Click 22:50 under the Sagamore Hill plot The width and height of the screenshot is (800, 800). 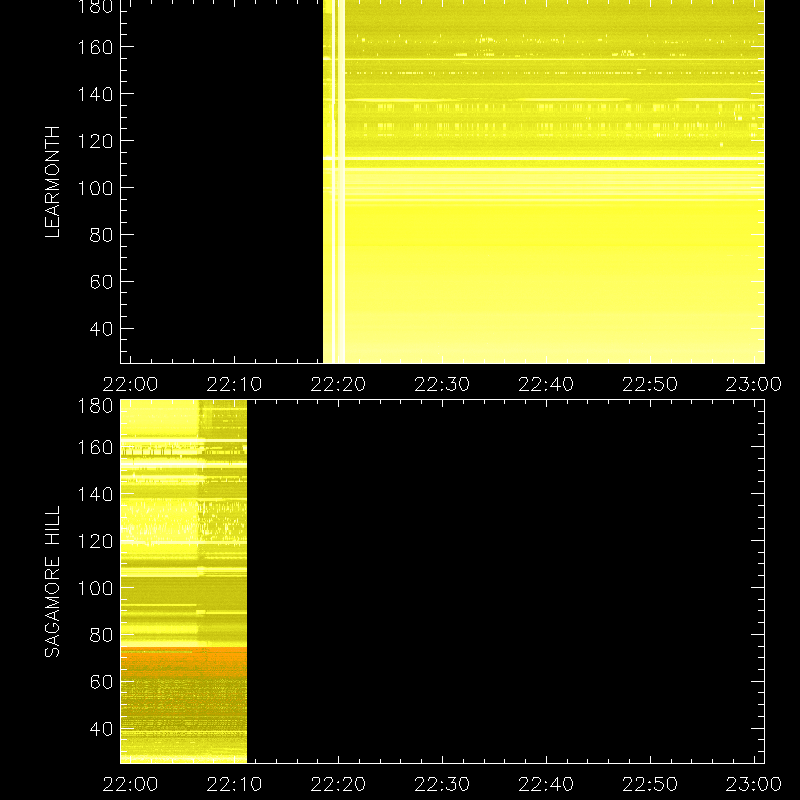(650, 784)
